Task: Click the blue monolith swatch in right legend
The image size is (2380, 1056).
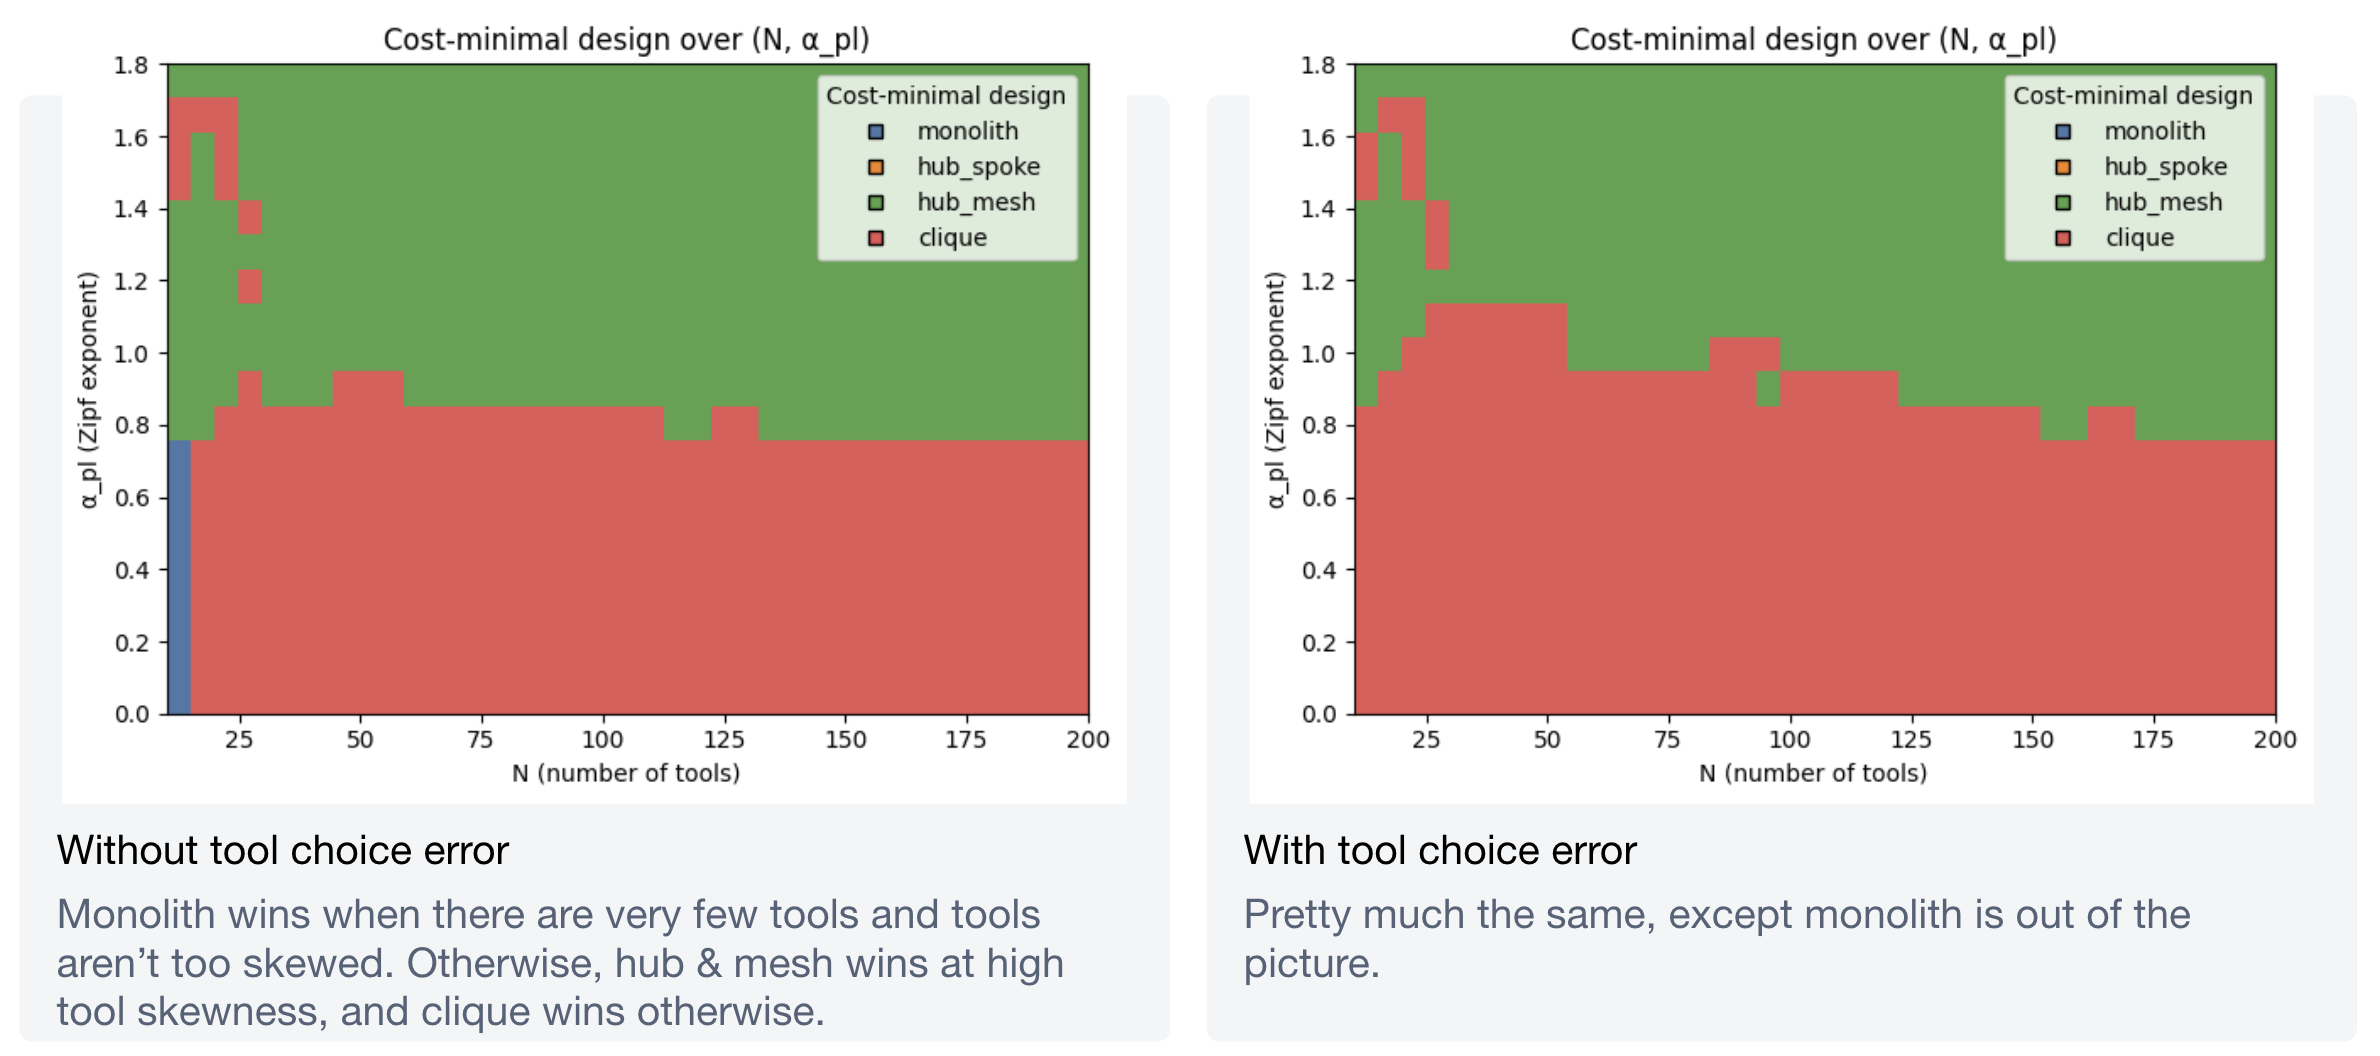Action: coord(2063,131)
